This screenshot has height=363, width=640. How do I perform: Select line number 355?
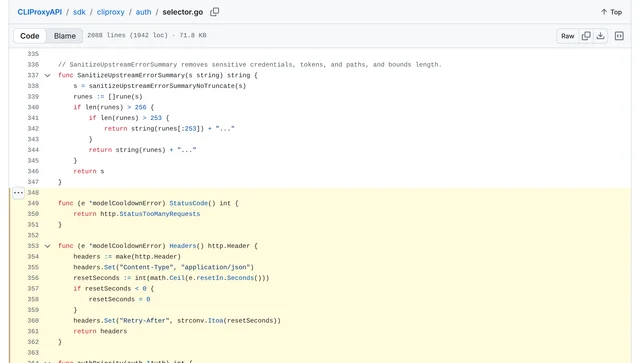[33, 267]
